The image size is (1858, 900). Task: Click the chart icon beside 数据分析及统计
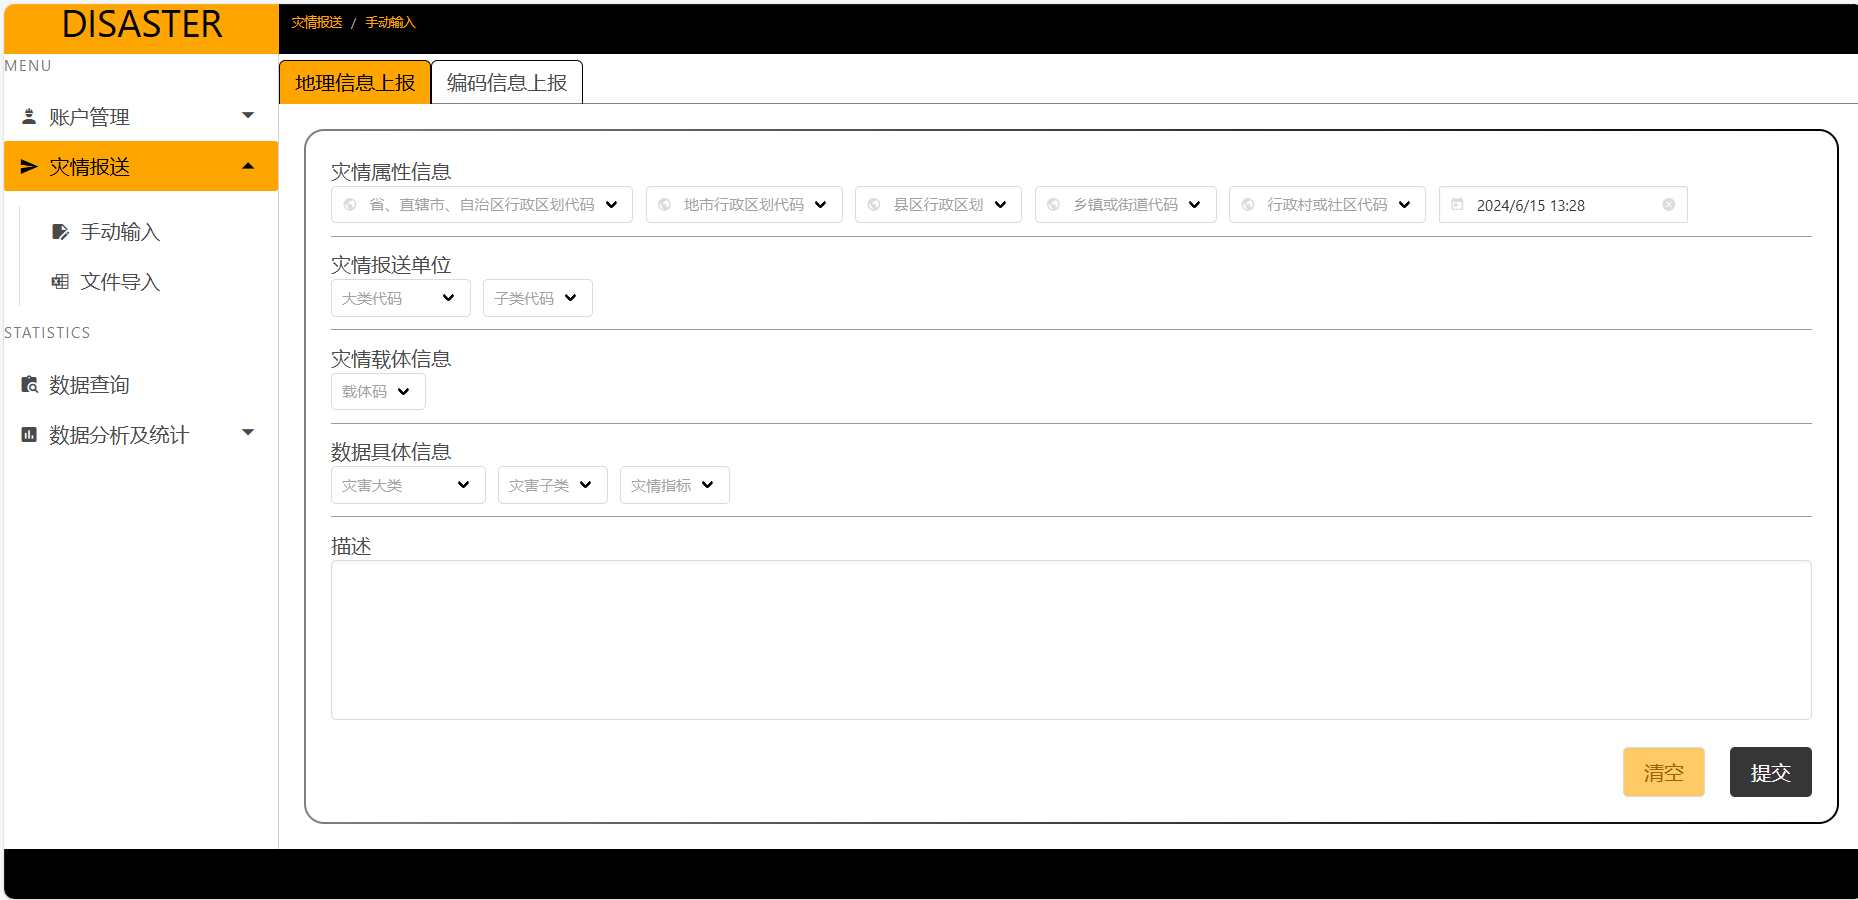click(29, 435)
